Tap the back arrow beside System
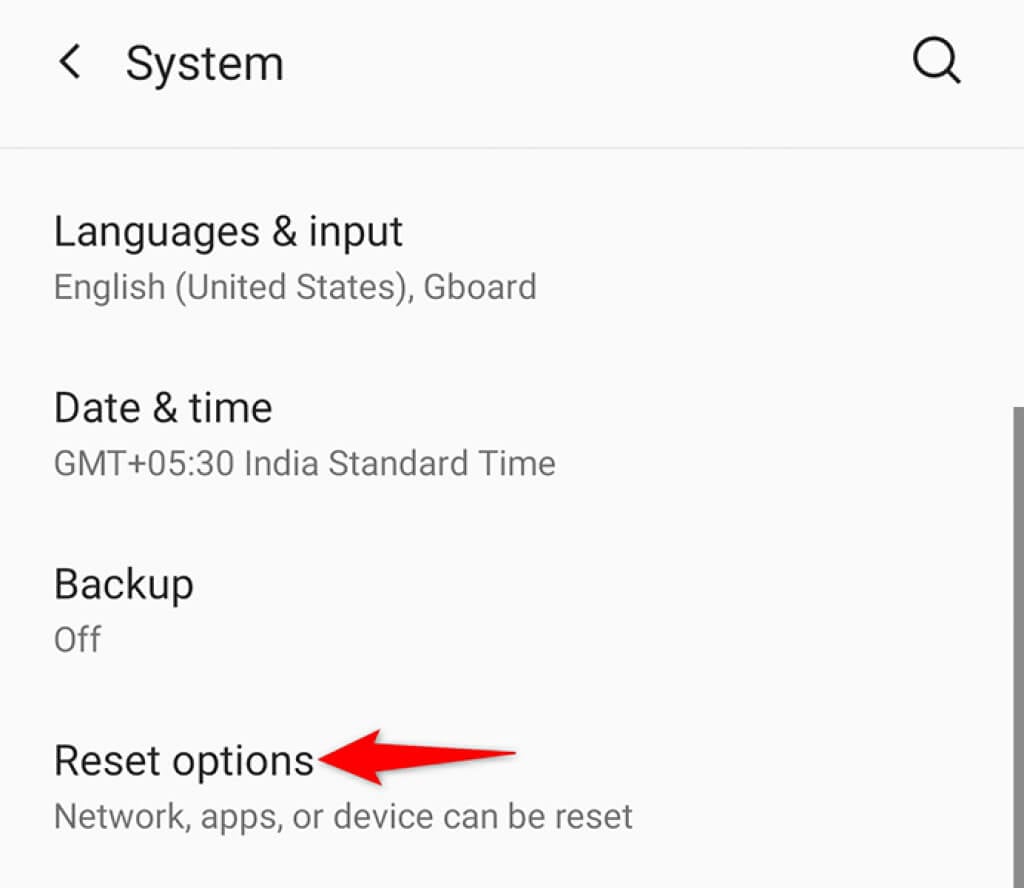This screenshot has width=1024, height=888. pos(70,63)
